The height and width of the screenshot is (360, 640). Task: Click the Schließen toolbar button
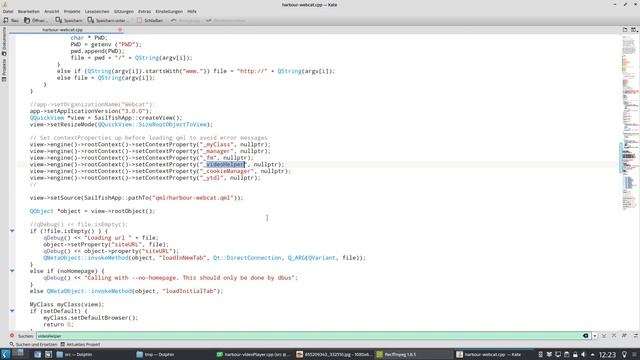click(x=149, y=20)
